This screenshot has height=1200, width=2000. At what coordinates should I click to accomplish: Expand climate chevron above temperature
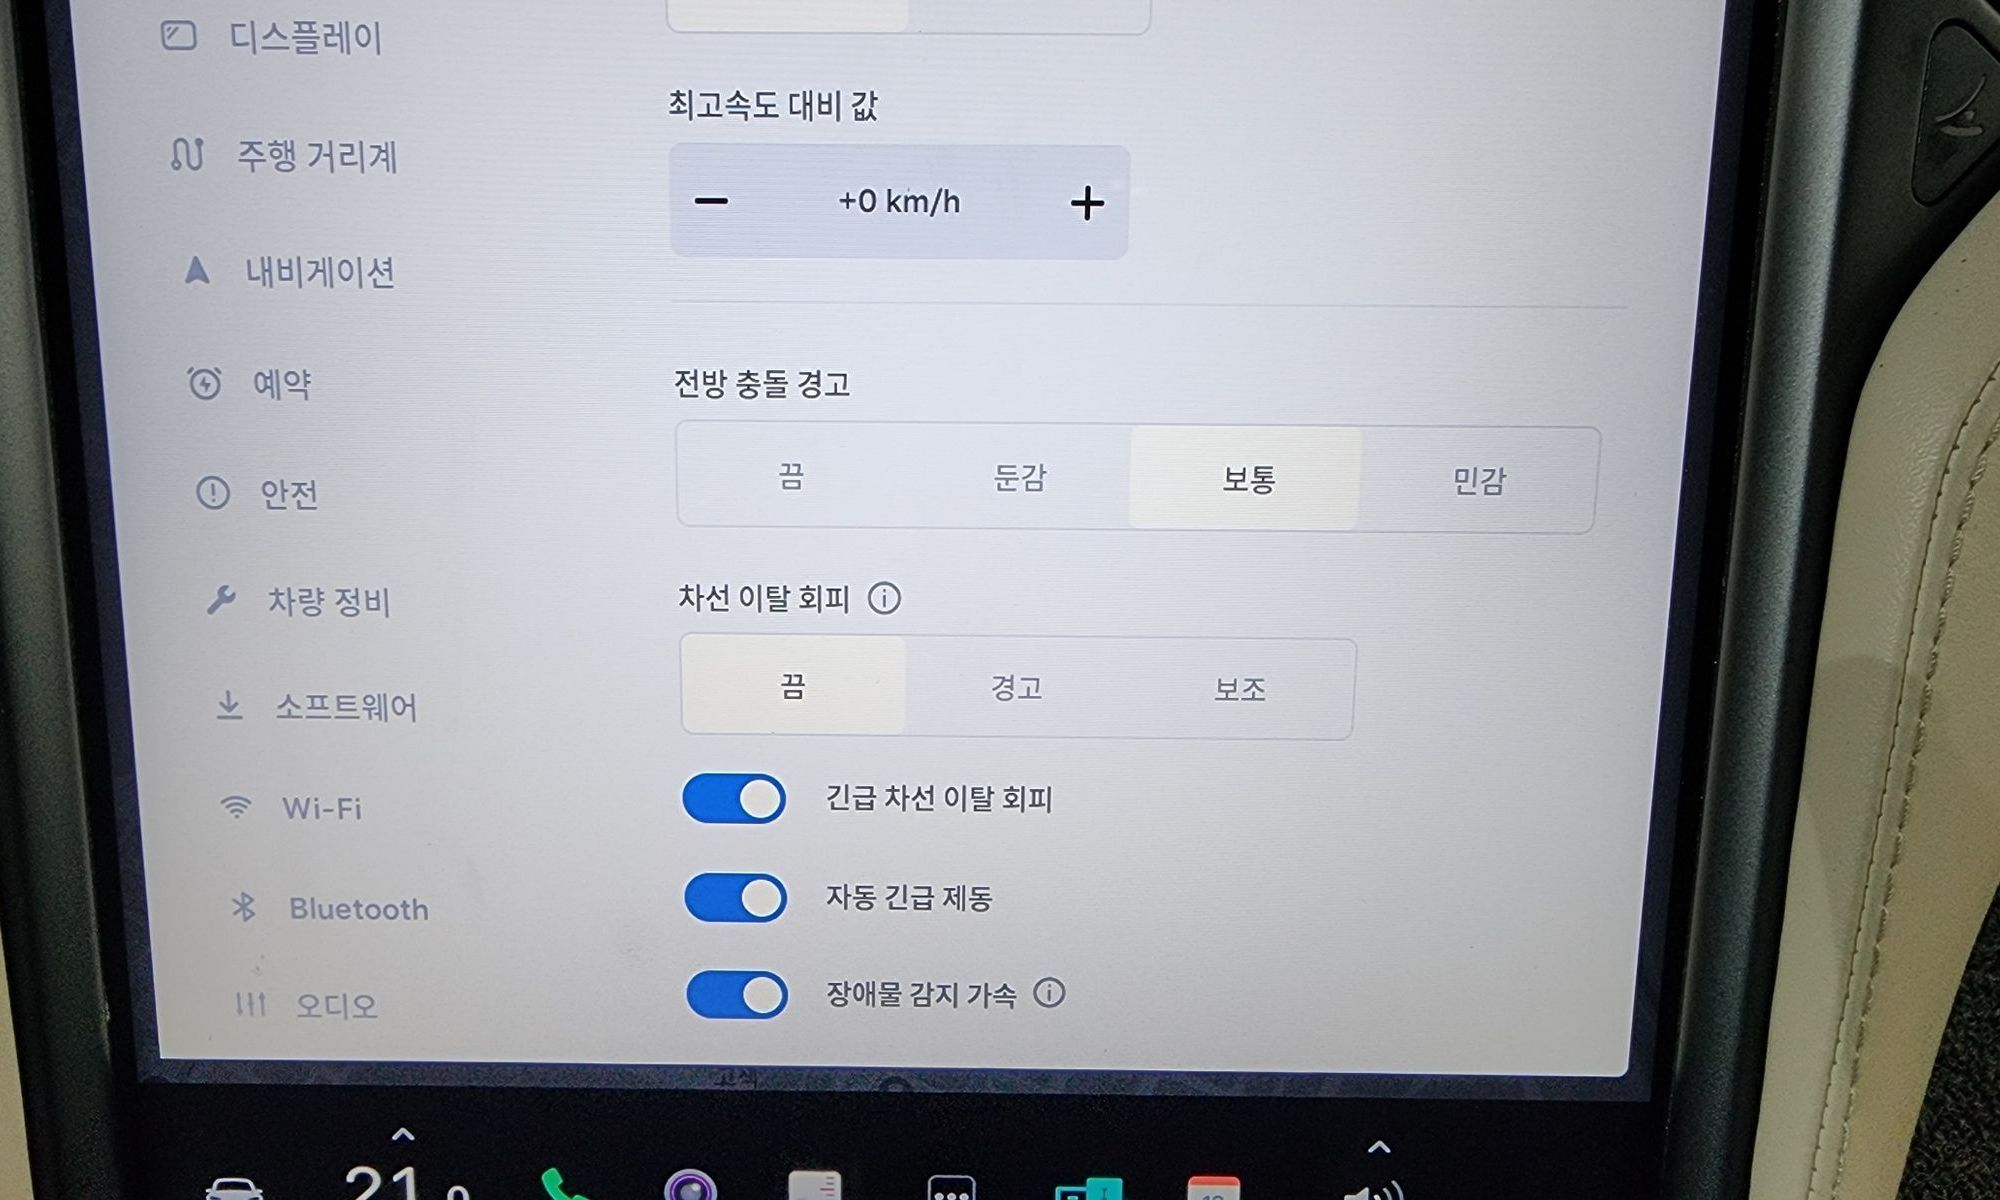tap(402, 1134)
